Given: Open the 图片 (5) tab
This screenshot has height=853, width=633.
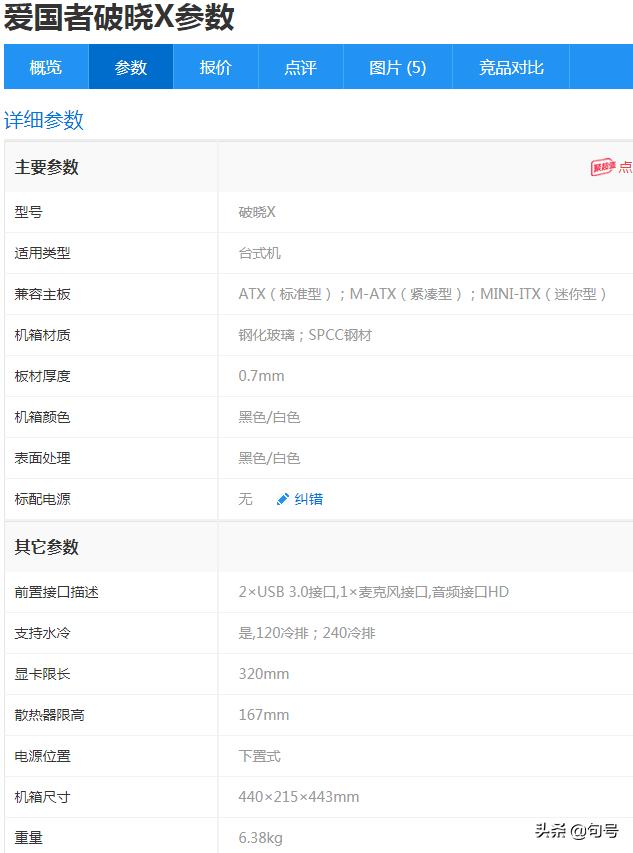Looking at the screenshot, I should pos(397,68).
